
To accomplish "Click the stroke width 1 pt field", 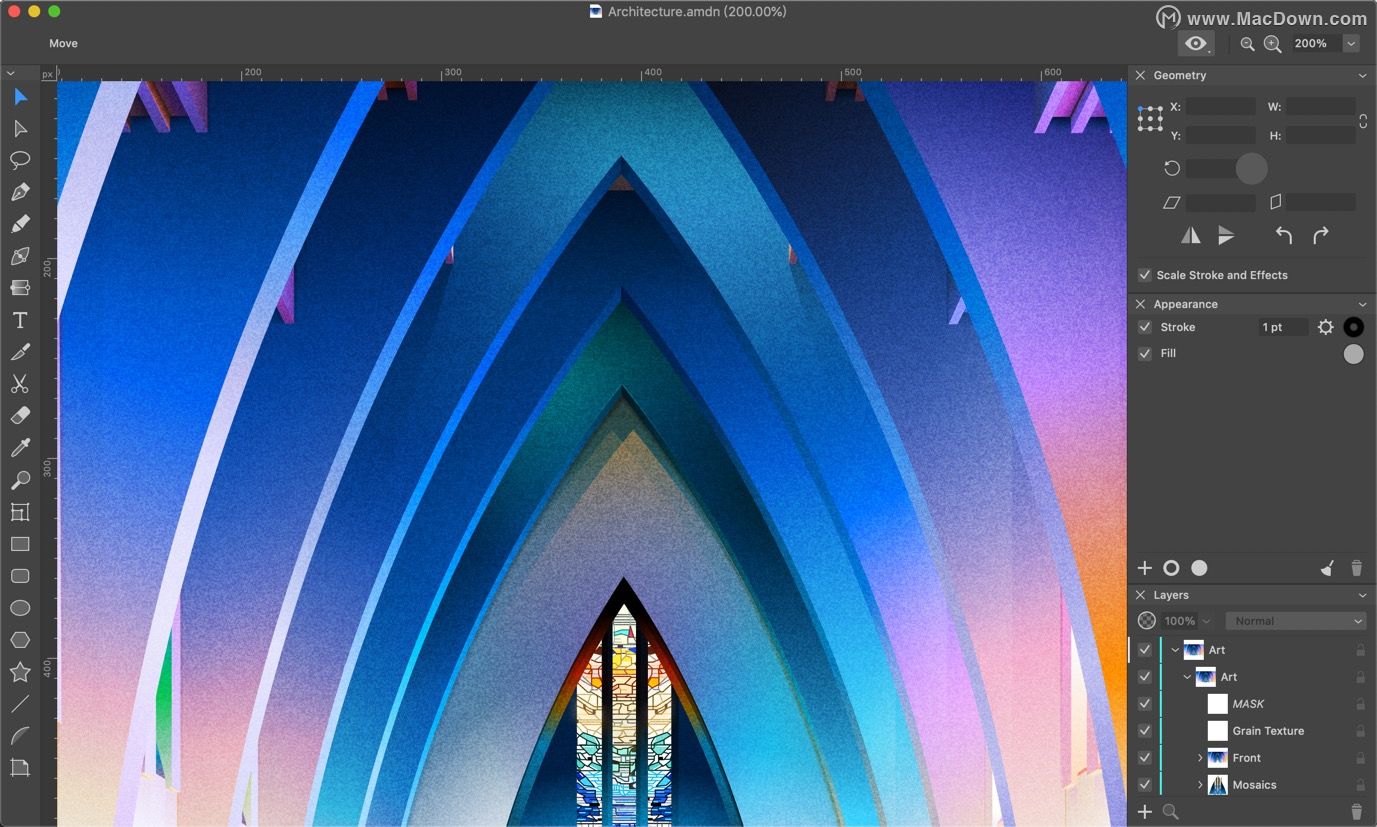I will 1283,327.
